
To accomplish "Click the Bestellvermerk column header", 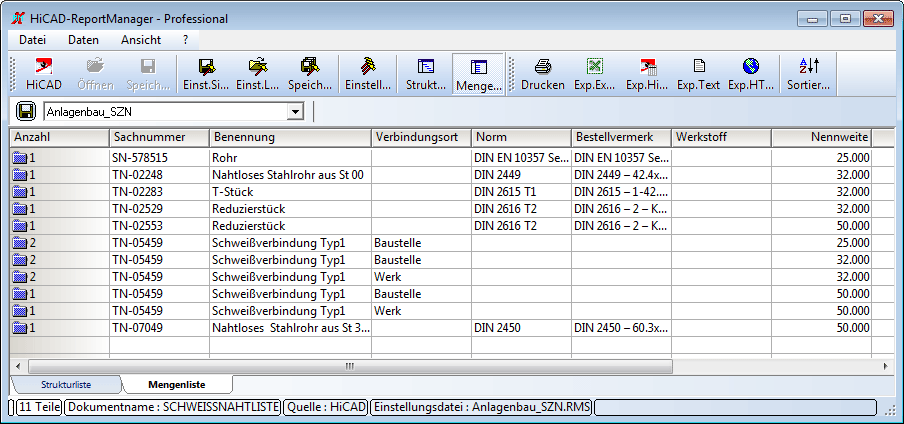I will pos(621,137).
